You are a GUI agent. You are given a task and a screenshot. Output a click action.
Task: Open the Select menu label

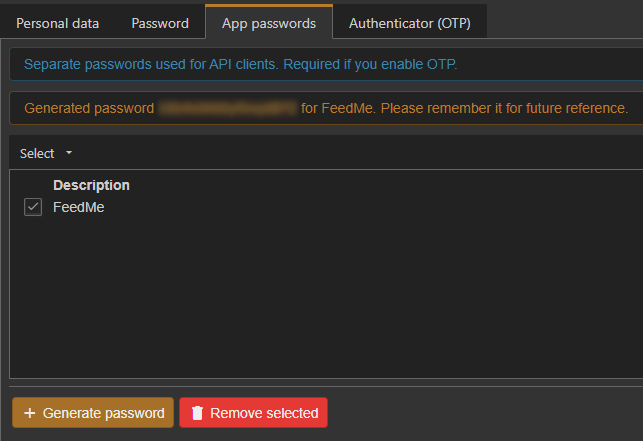point(37,153)
